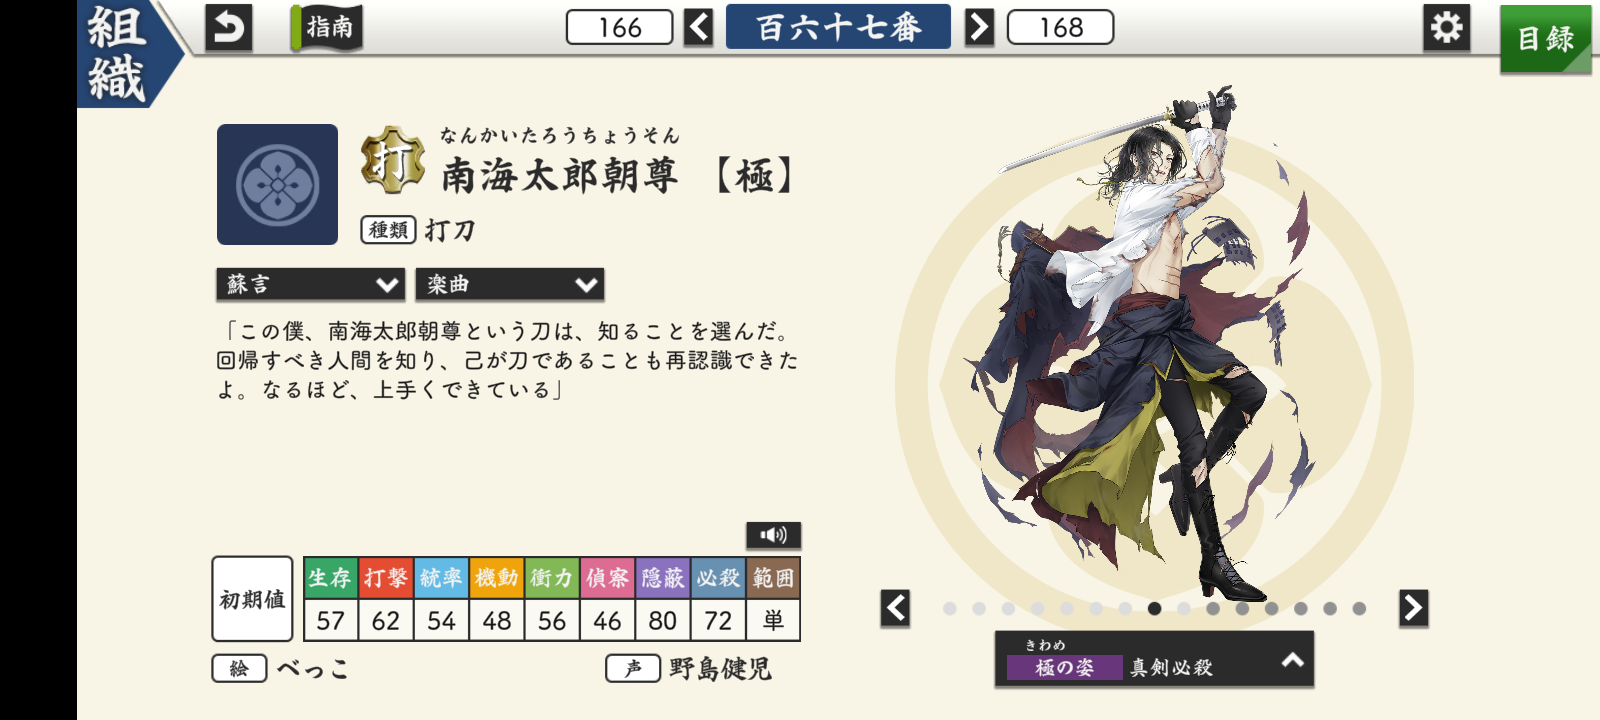Jump to sword number 166
This screenshot has height=720, width=1600.
coord(620,27)
